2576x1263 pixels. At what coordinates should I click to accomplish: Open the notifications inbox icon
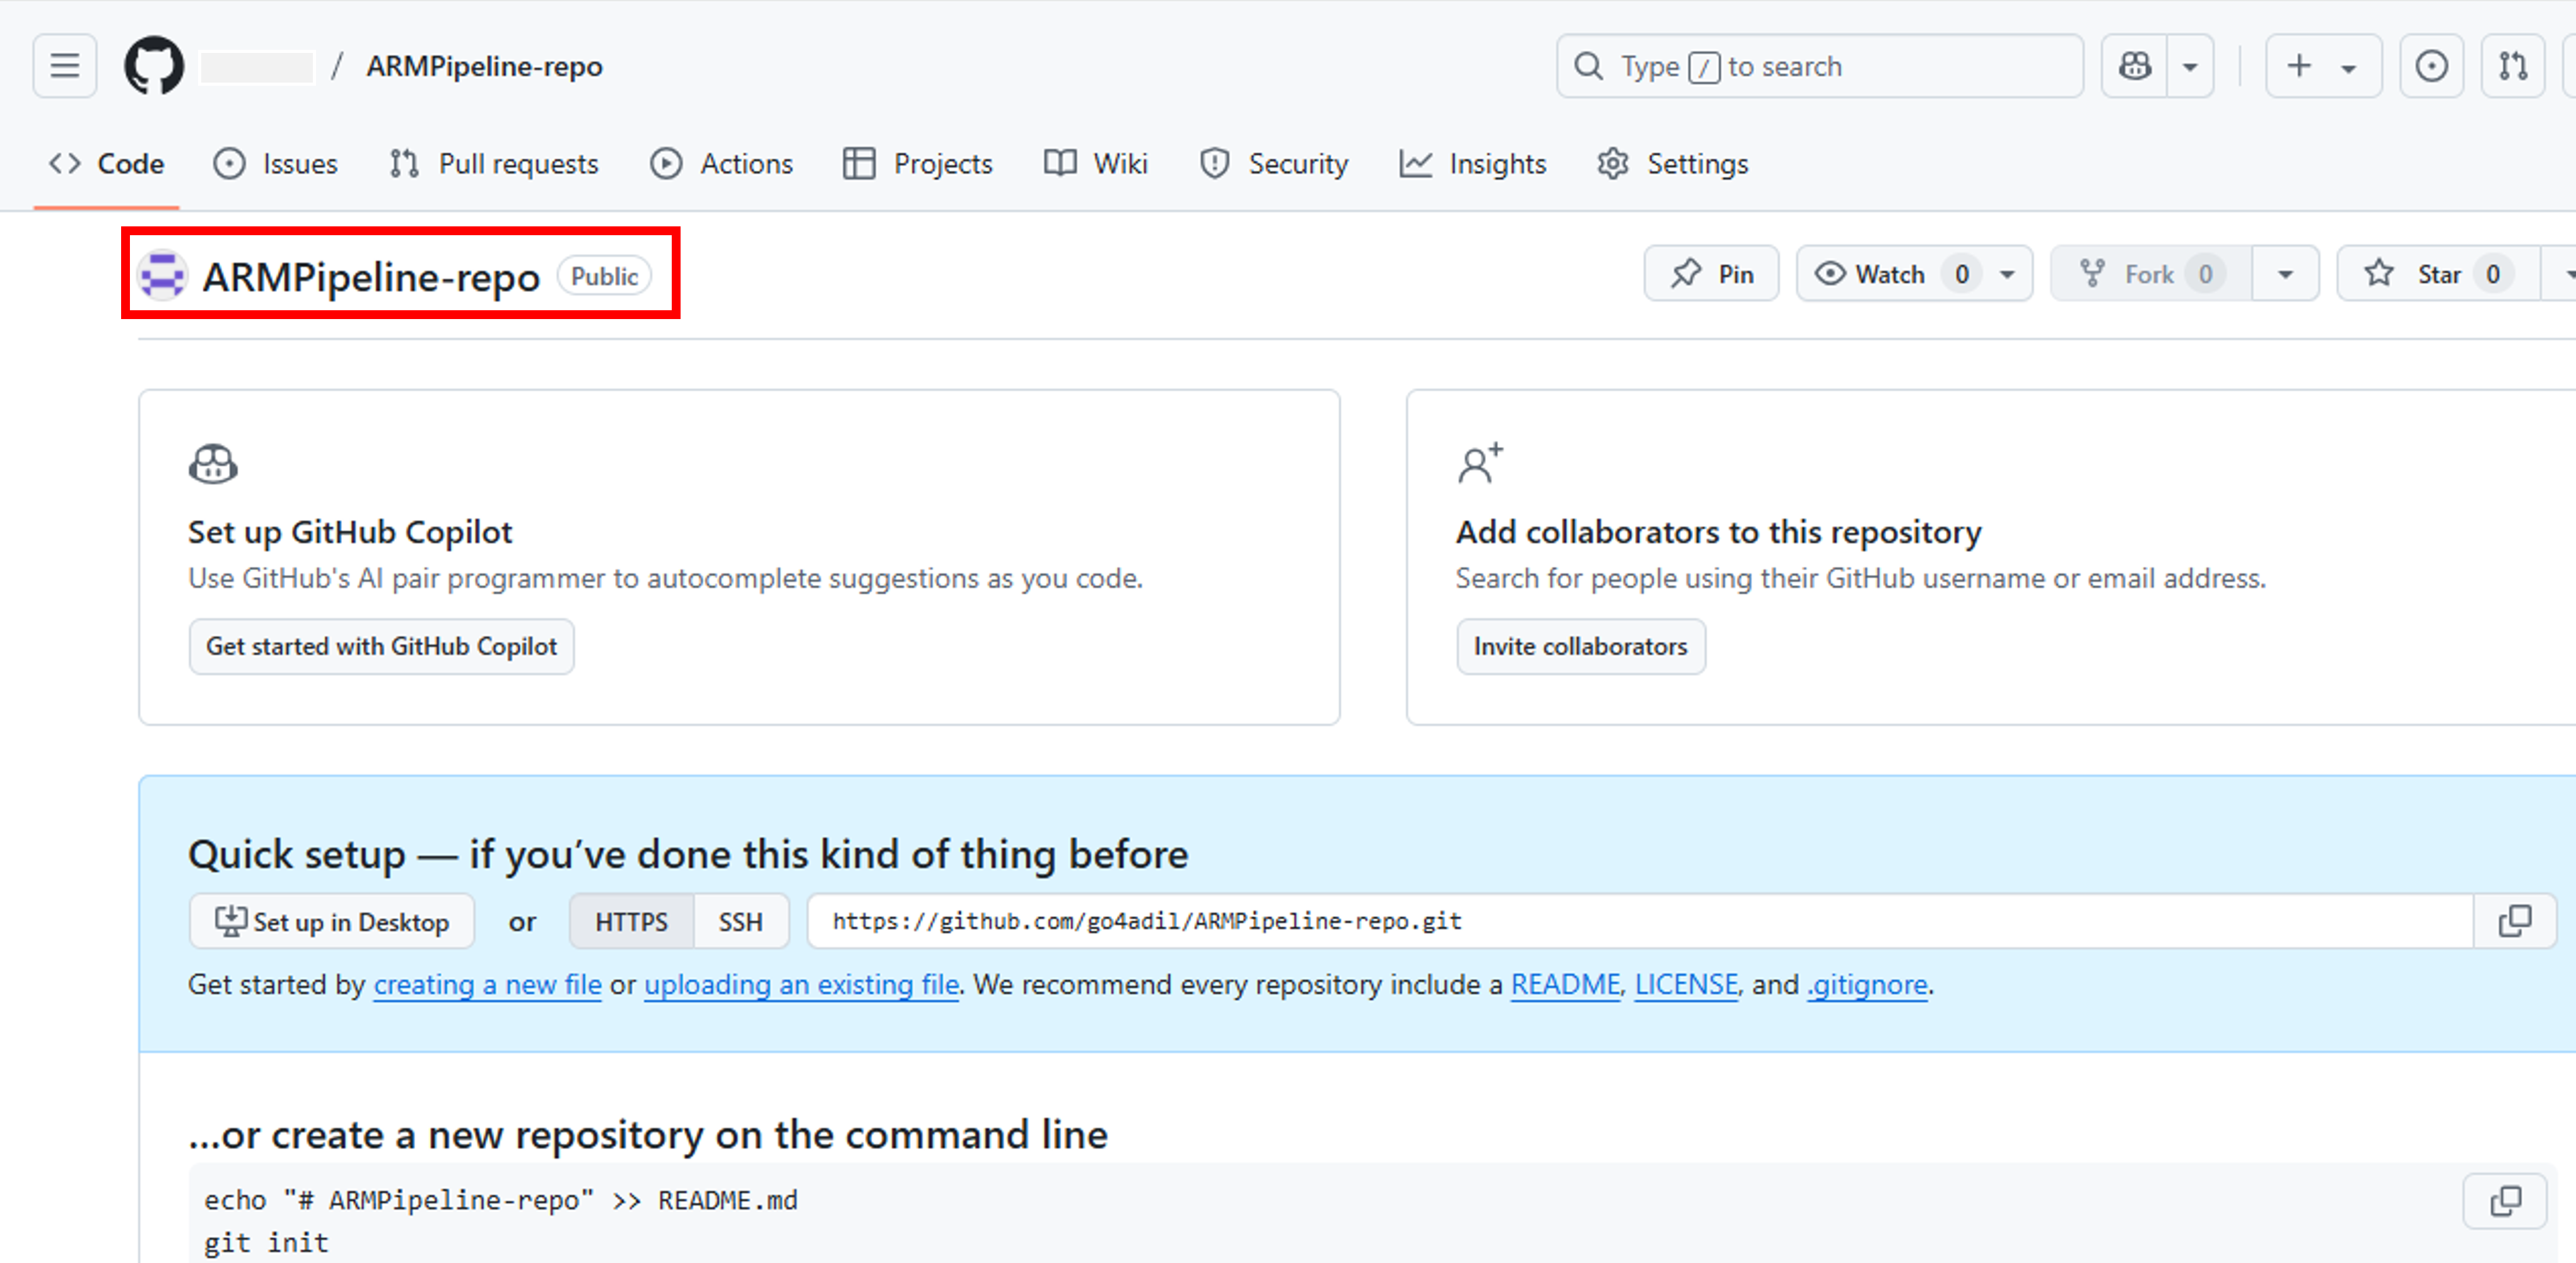2431,66
